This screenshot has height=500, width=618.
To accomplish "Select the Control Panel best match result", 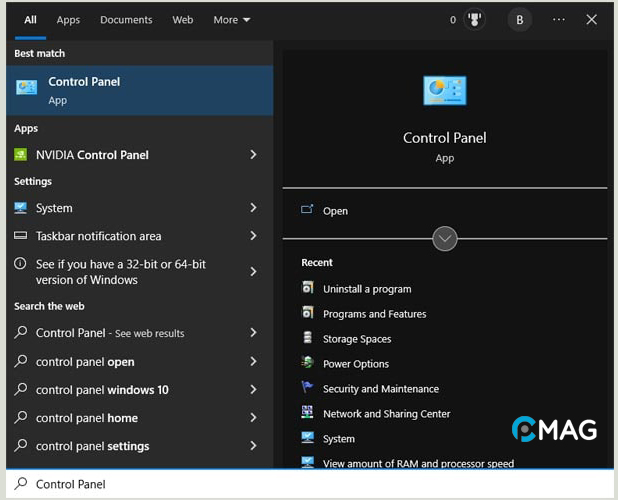I will tap(138, 90).
